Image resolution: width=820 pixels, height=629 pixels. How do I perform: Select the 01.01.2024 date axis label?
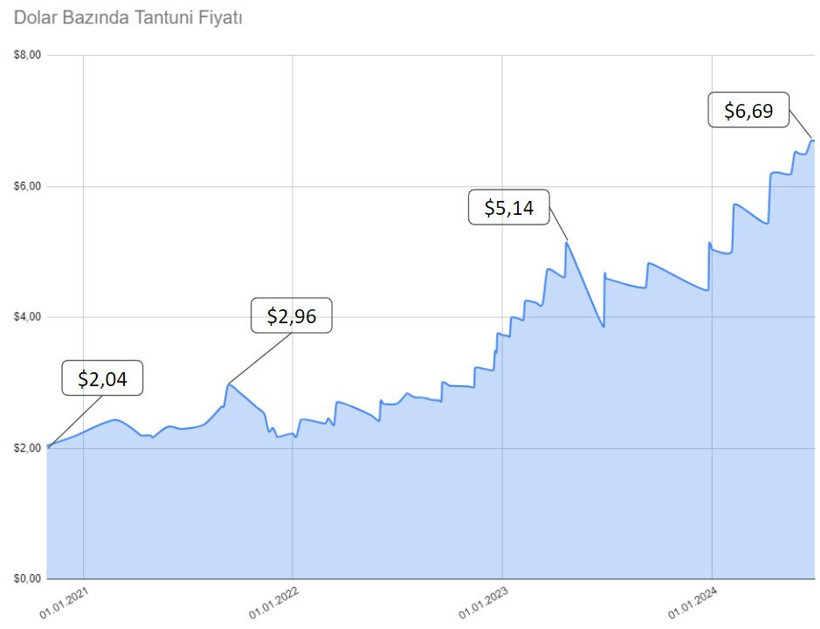[693, 603]
